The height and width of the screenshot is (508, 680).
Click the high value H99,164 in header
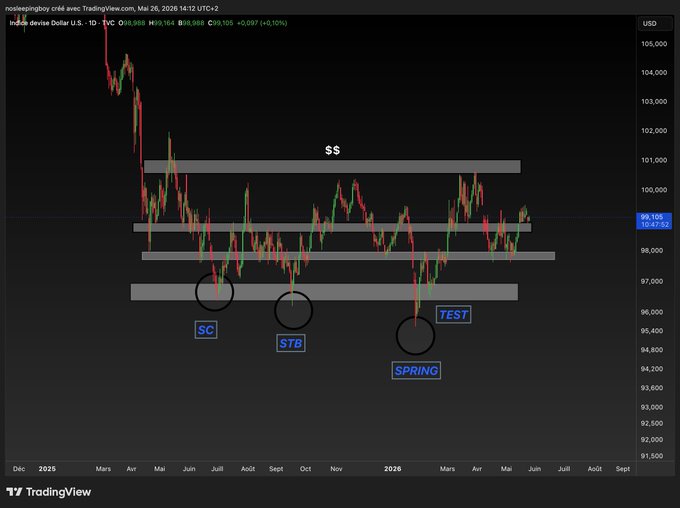tap(161, 23)
